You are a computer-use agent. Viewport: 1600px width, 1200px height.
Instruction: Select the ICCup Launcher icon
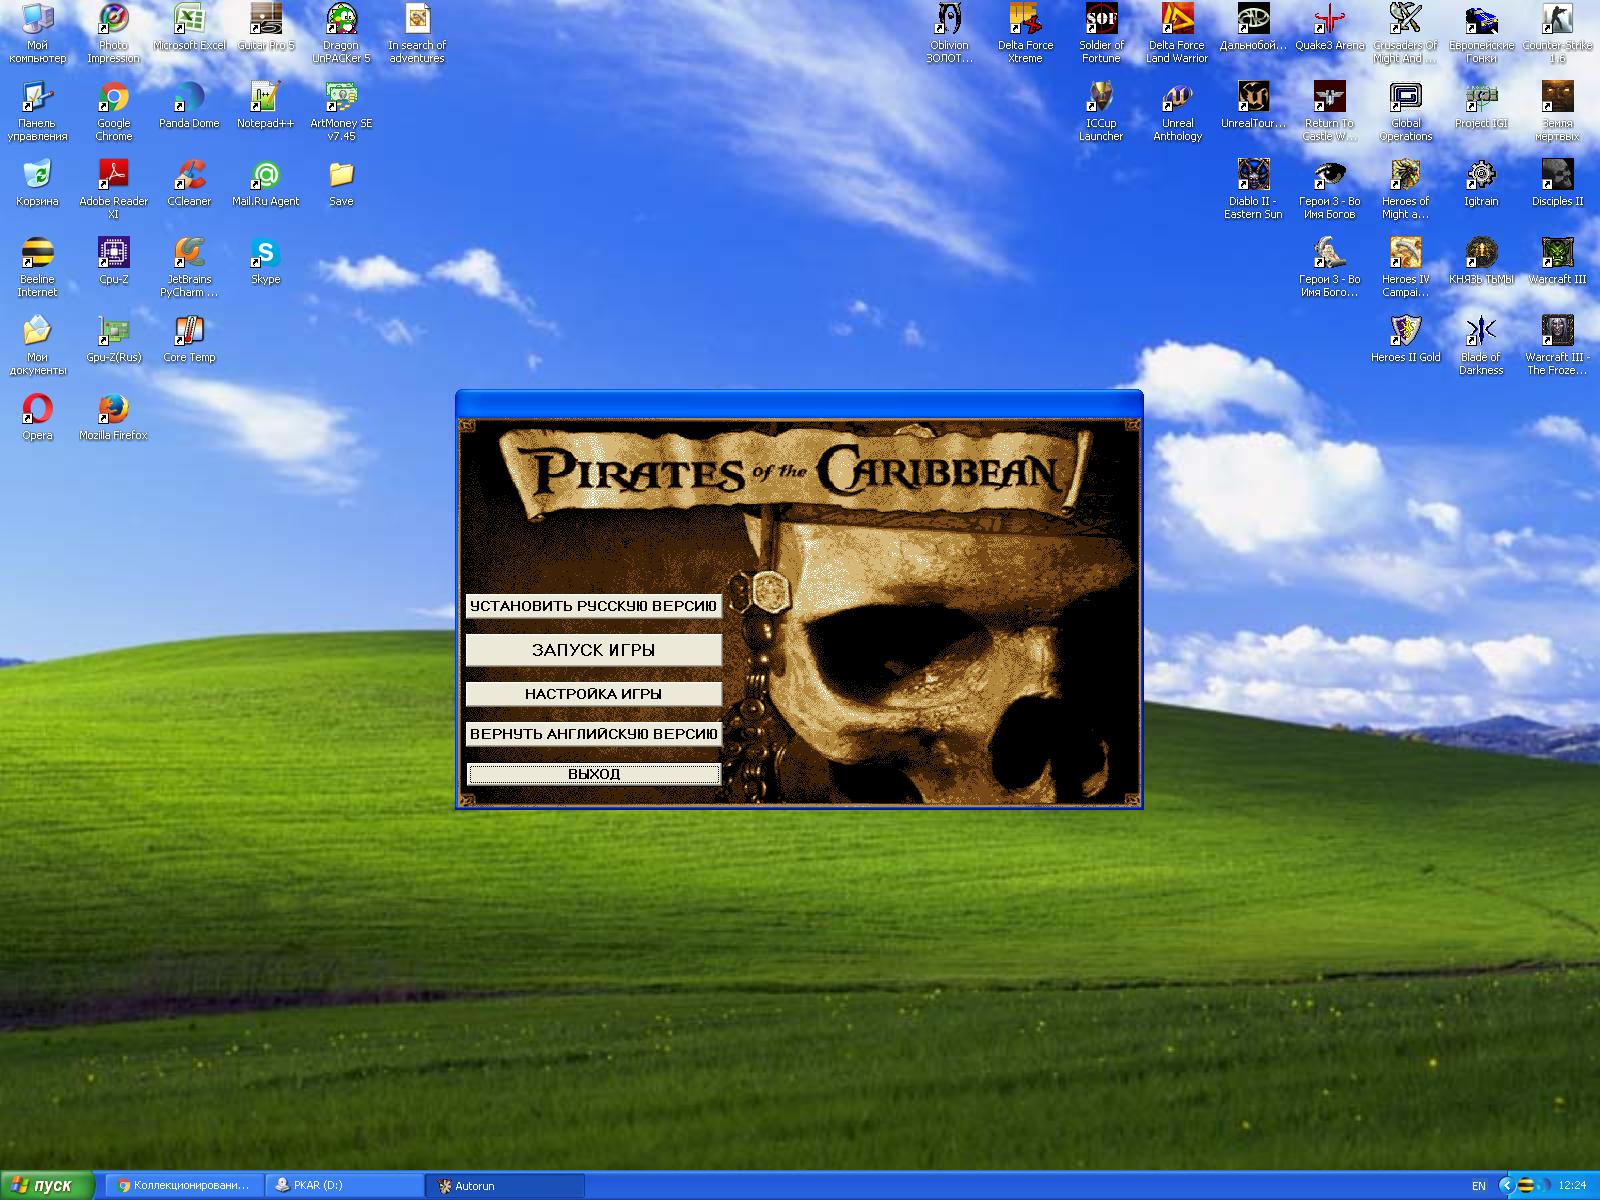coord(1101,112)
